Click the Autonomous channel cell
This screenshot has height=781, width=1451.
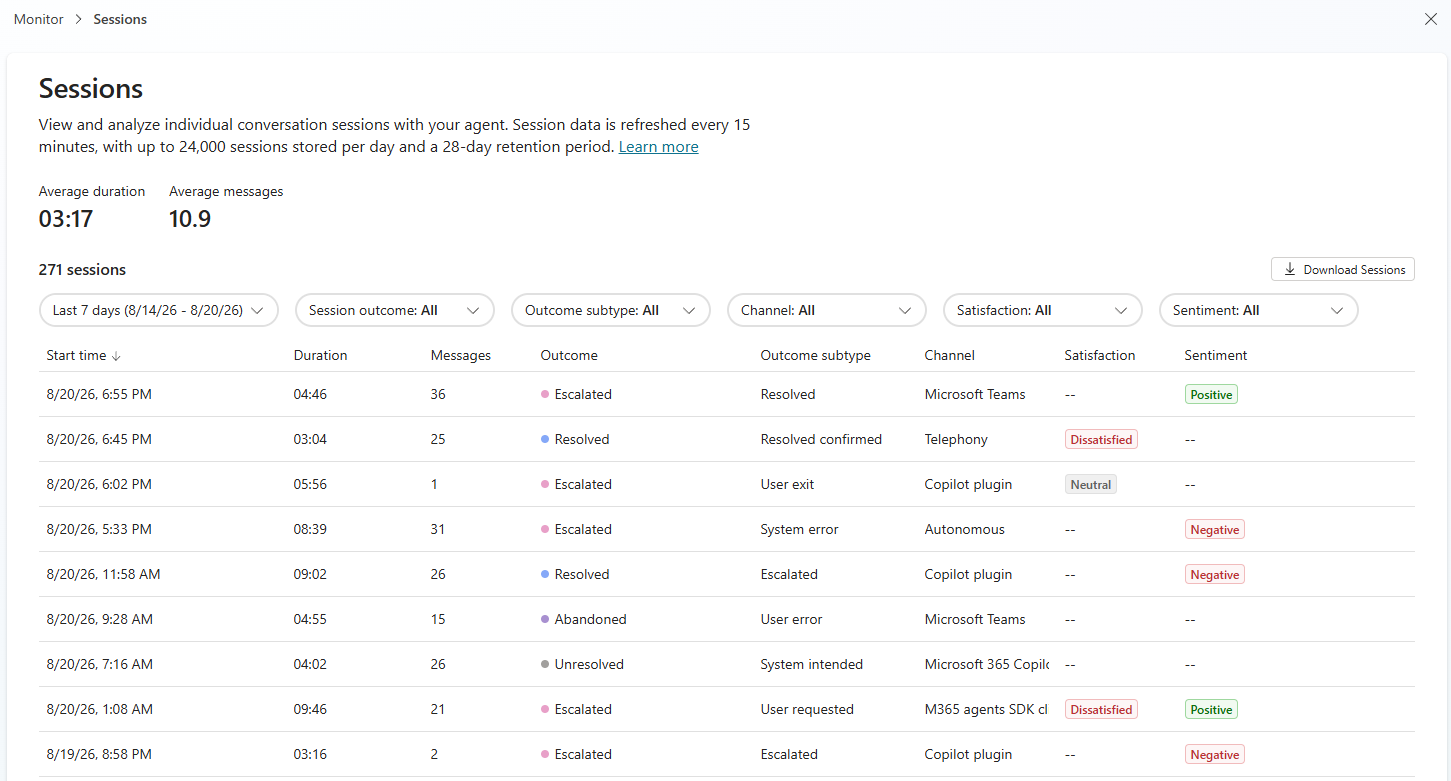point(965,529)
